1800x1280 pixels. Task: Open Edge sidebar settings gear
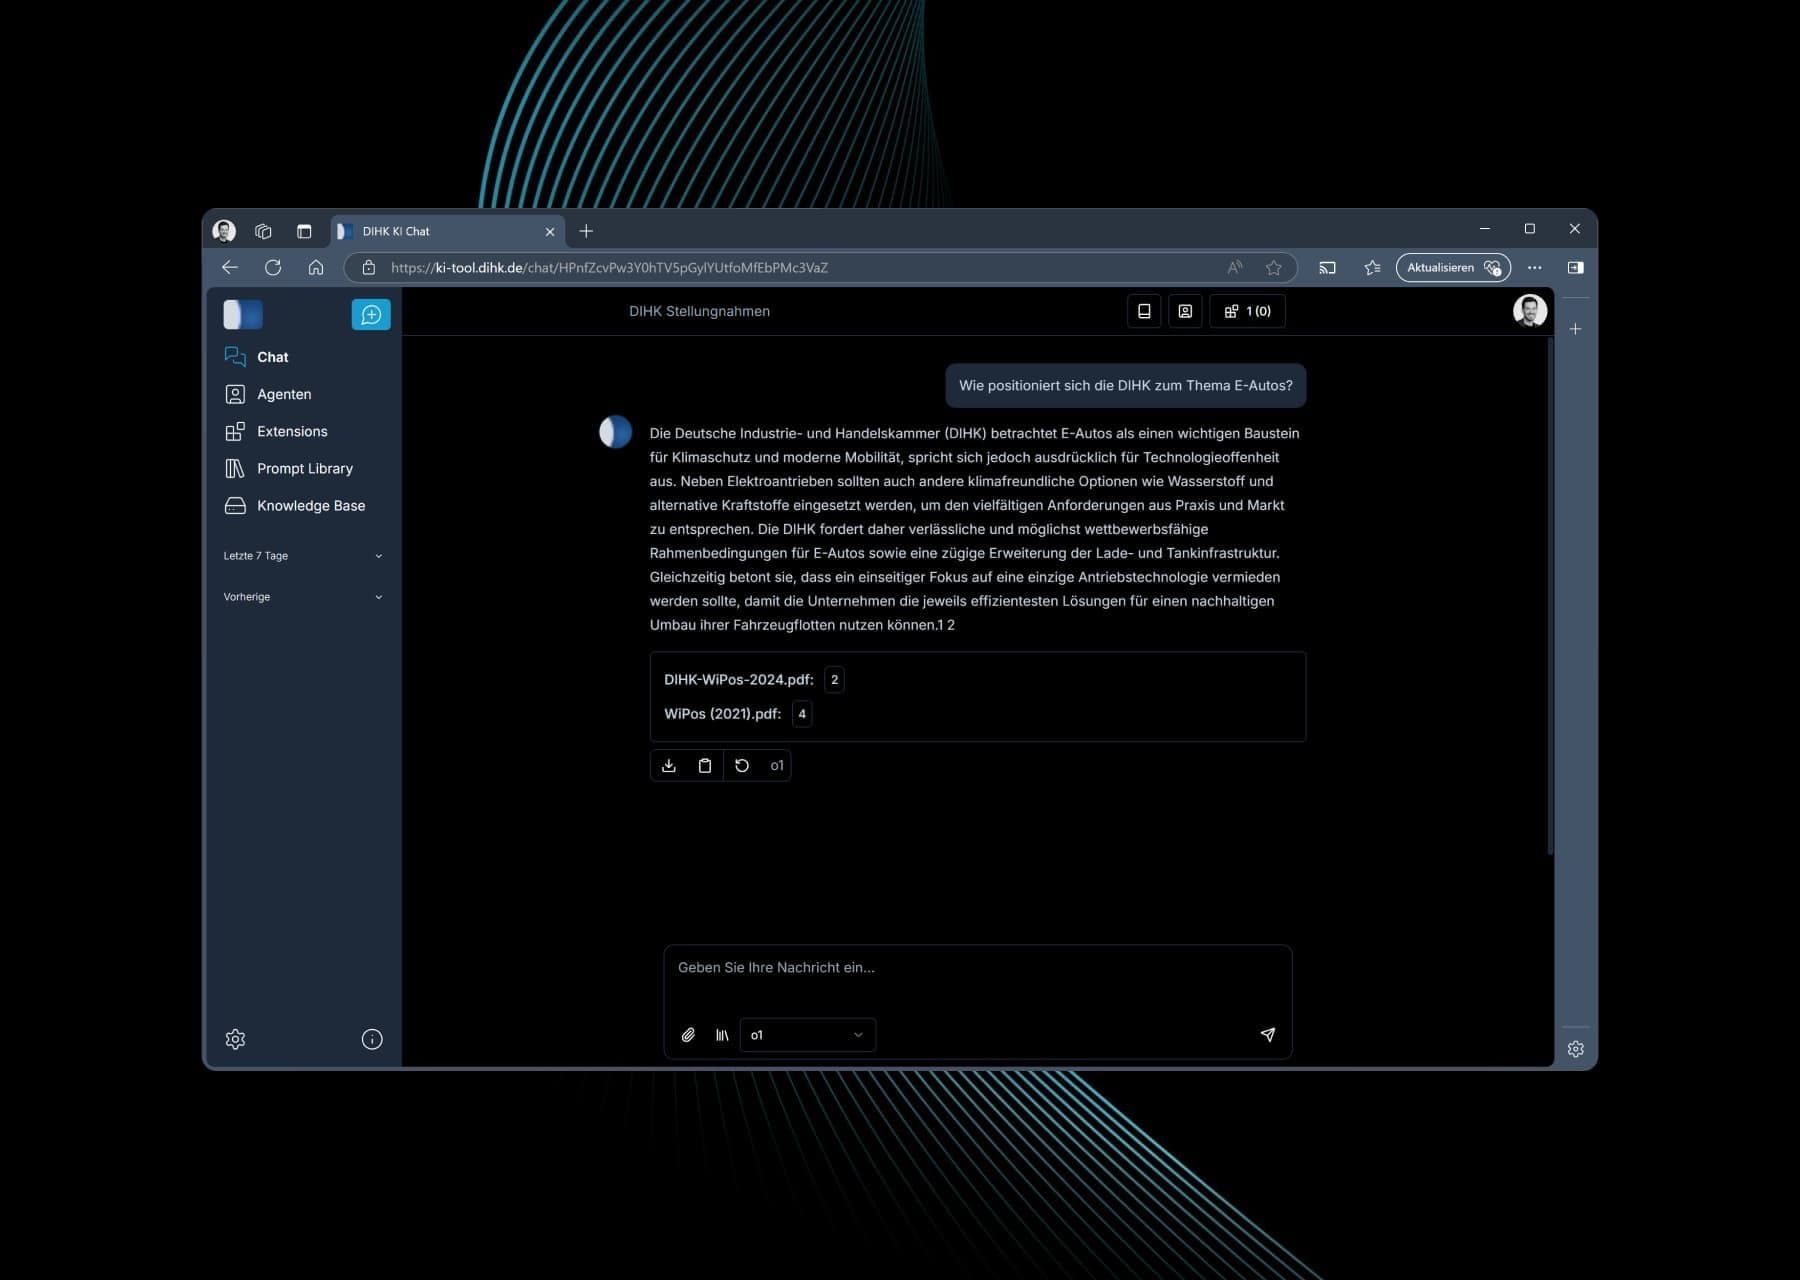pyautogui.click(x=1575, y=1049)
